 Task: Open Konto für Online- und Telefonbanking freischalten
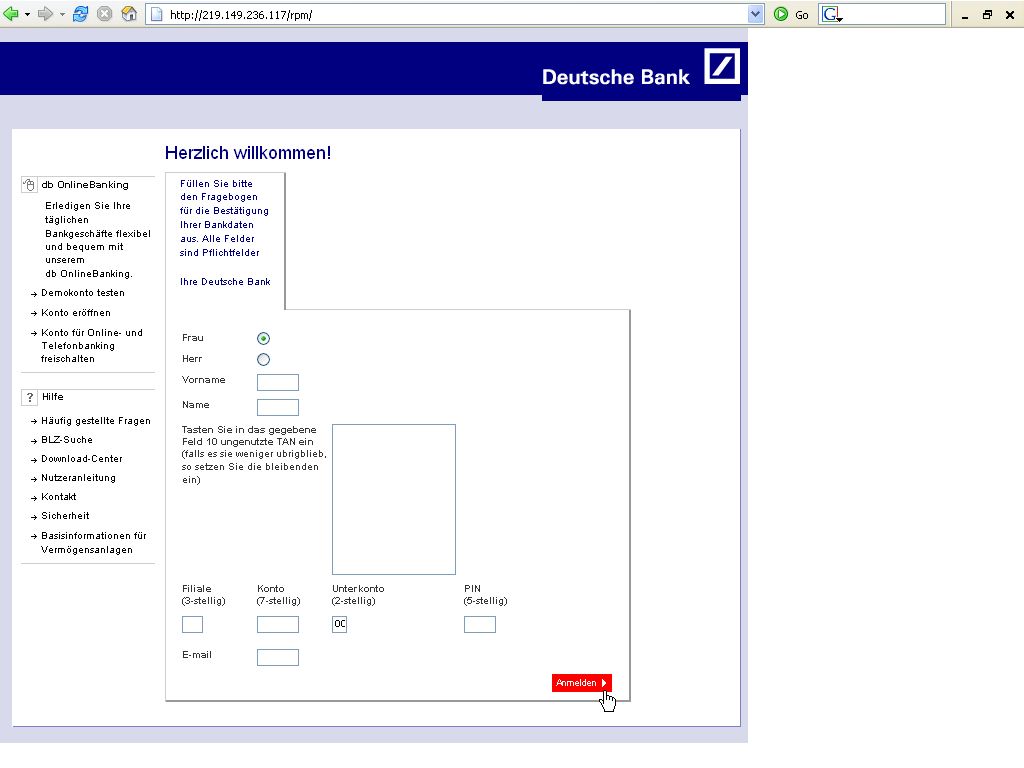click(91, 345)
